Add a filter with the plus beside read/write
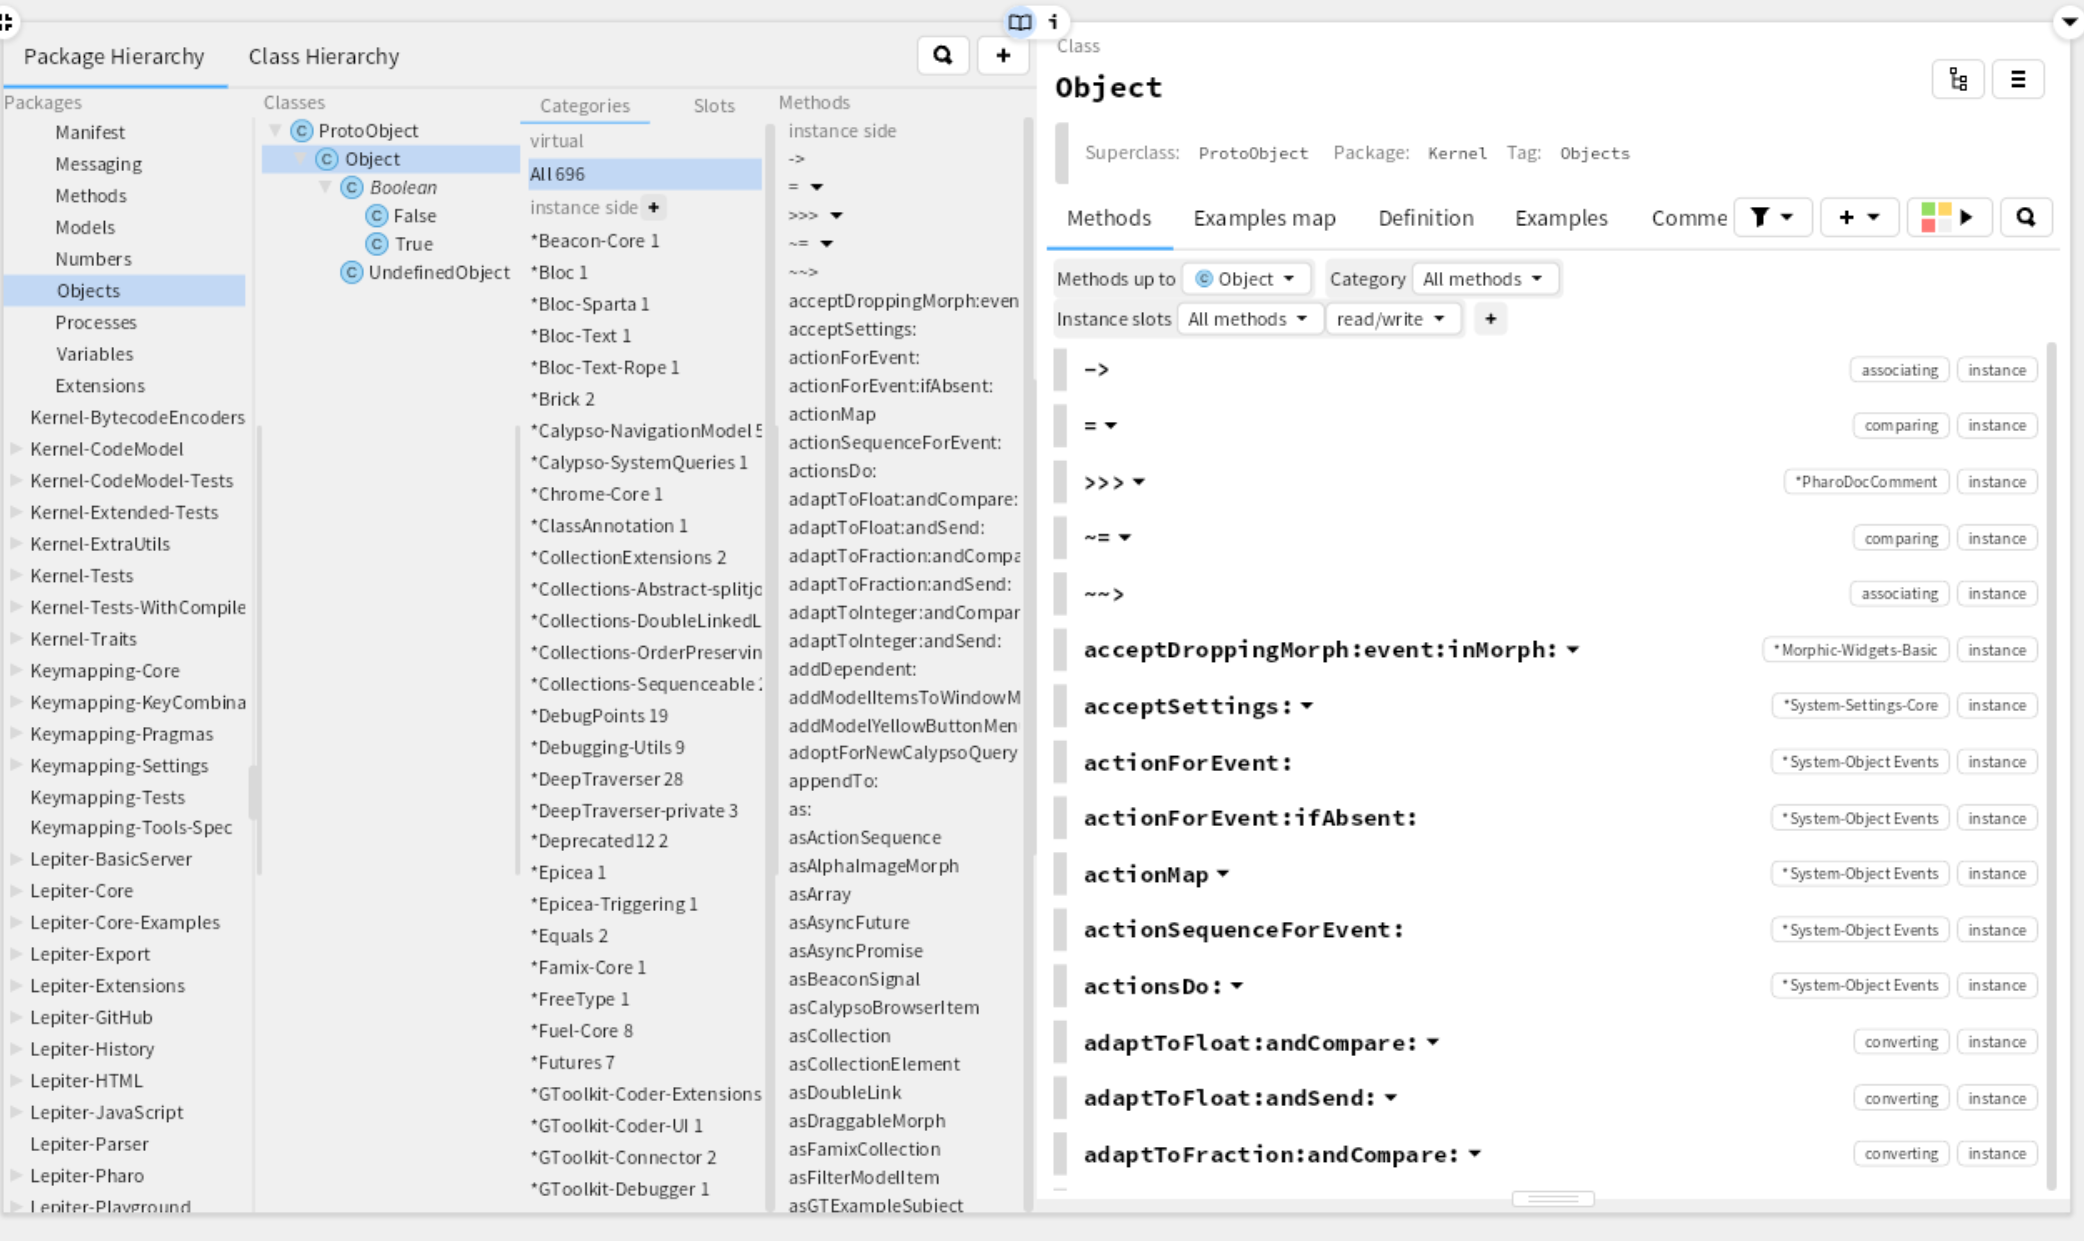 1490,319
